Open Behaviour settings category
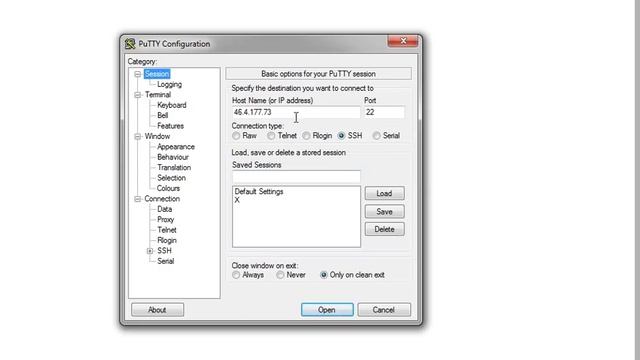This screenshot has width=640, height=360. (173, 157)
